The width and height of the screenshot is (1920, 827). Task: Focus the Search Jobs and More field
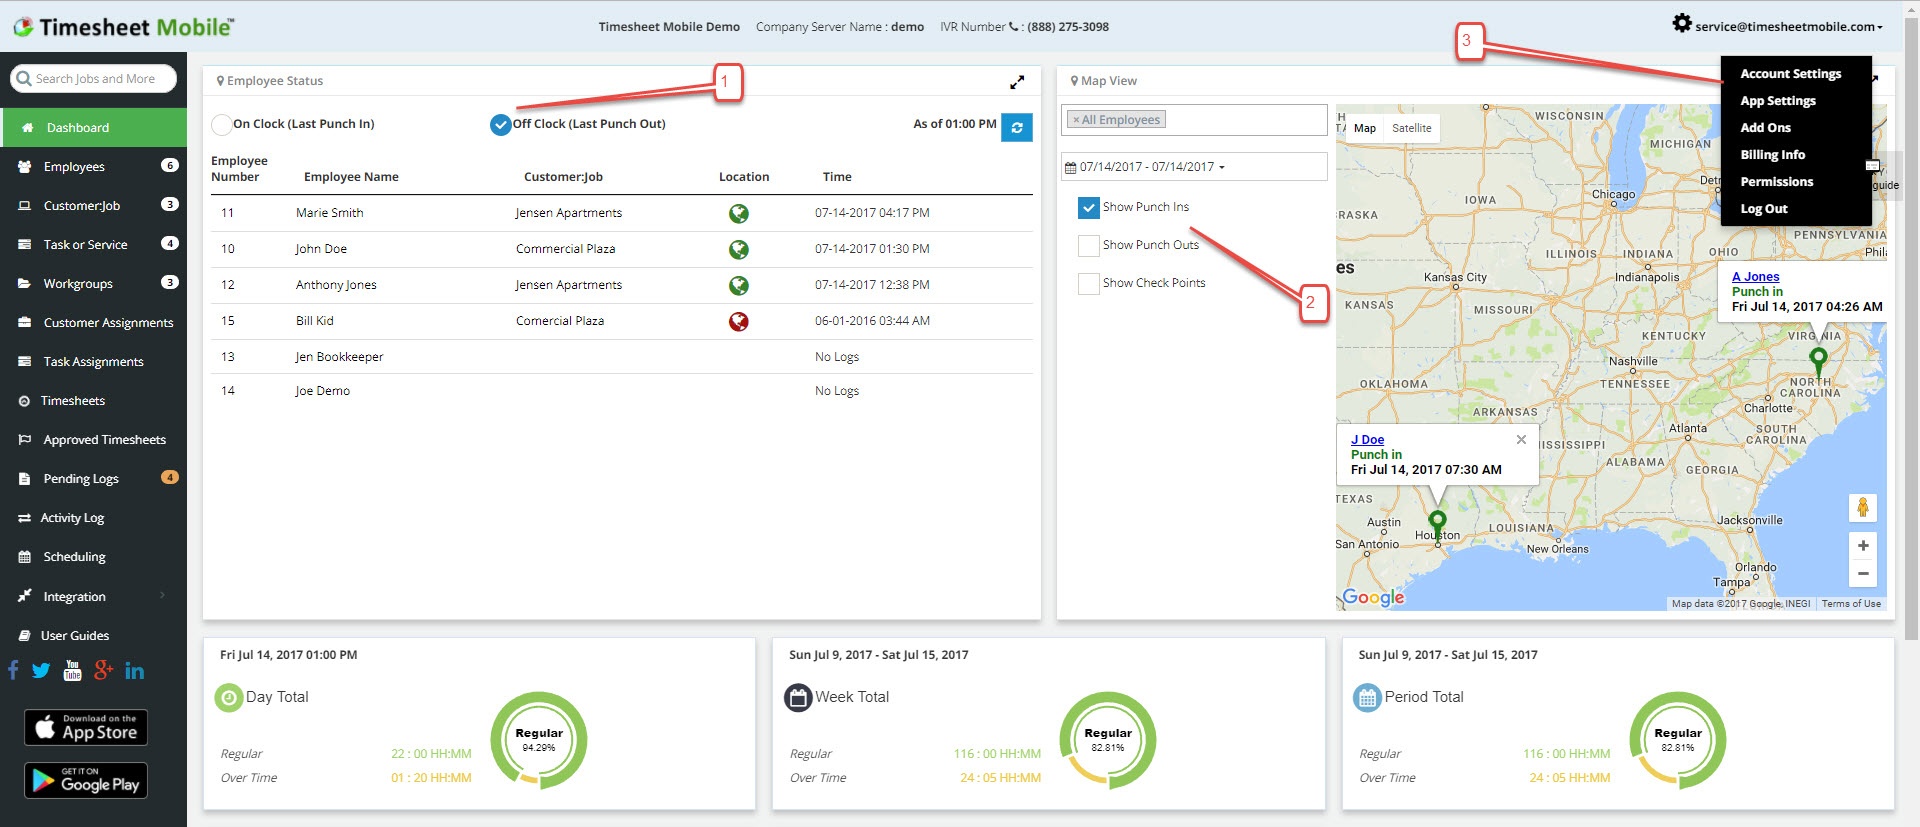tap(94, 78)
